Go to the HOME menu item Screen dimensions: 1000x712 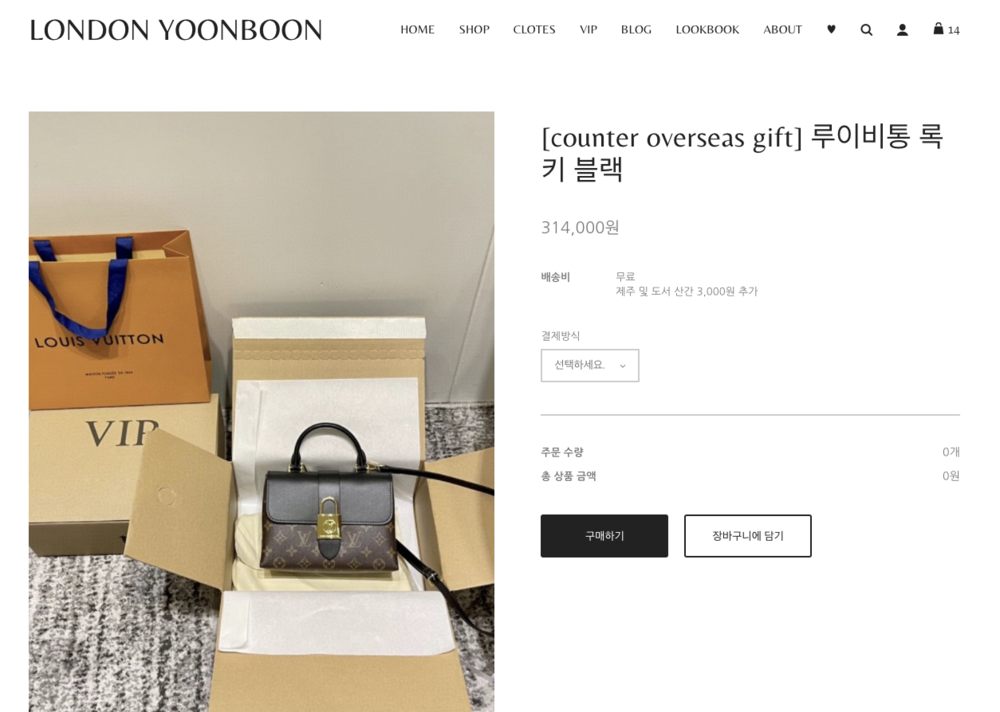417,29
